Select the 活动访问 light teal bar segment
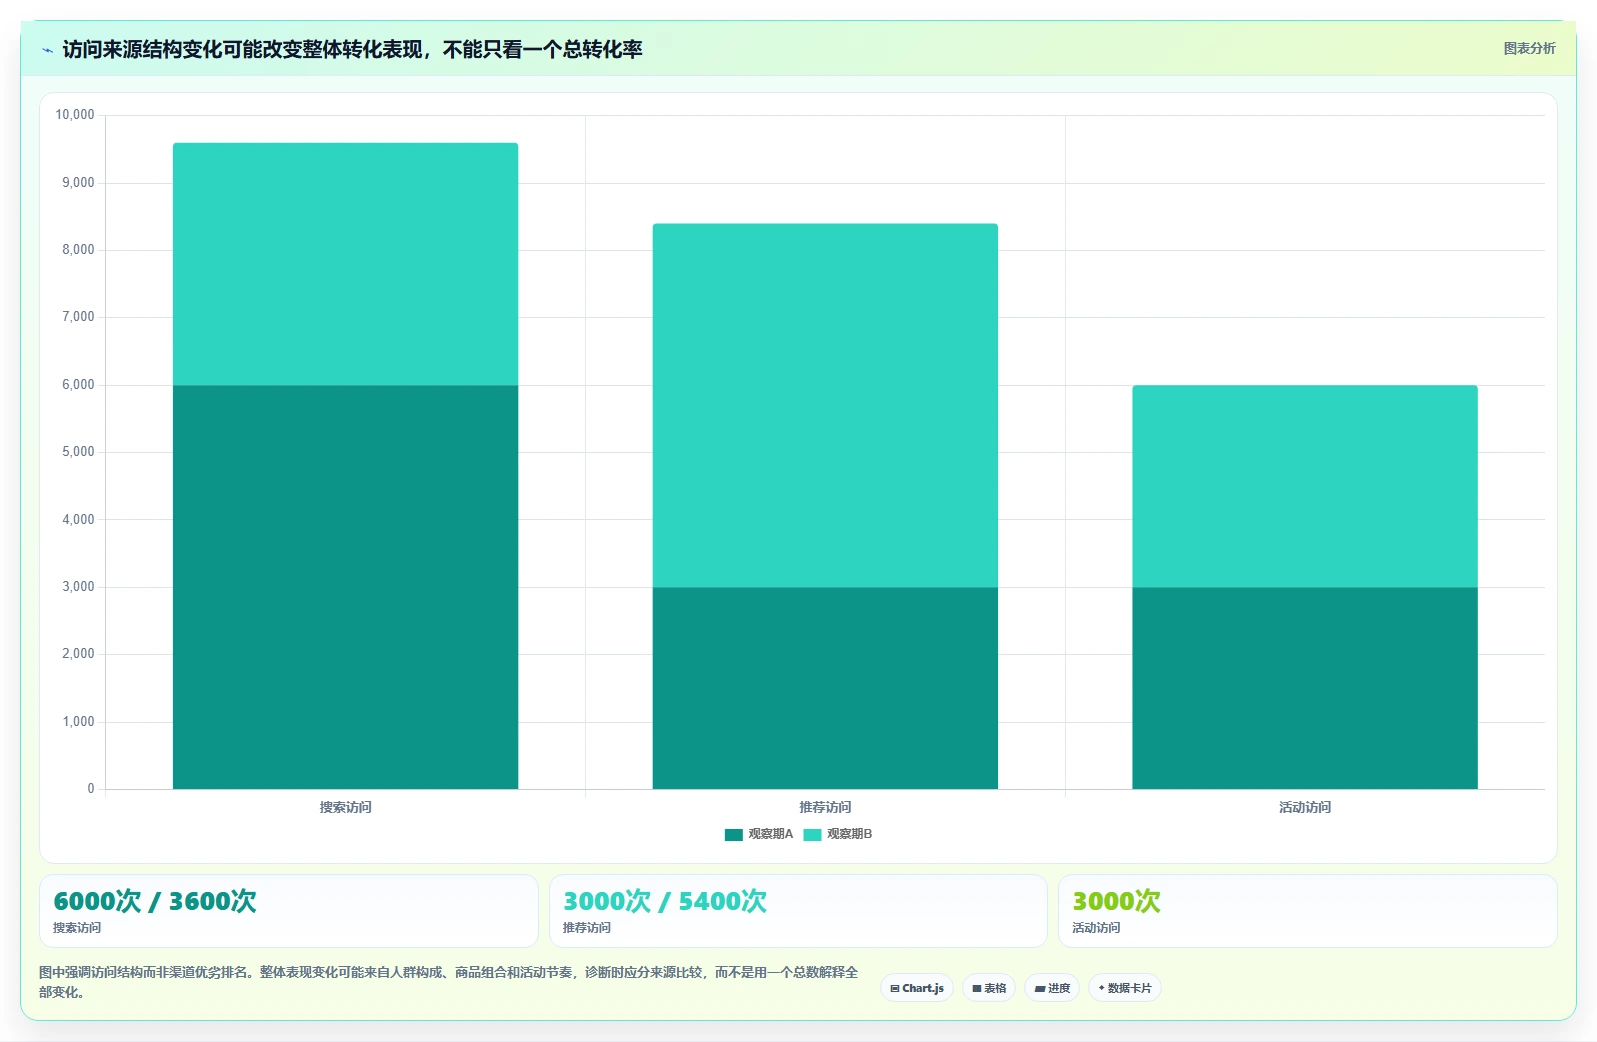 tap(1305, 486)
